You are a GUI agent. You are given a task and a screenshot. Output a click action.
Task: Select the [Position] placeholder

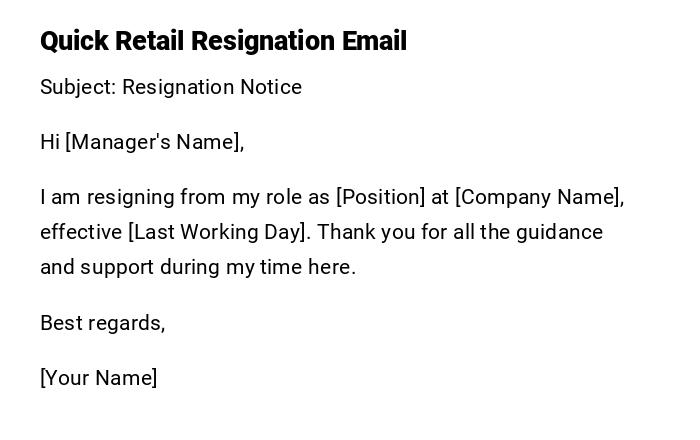tap(378, 197)
